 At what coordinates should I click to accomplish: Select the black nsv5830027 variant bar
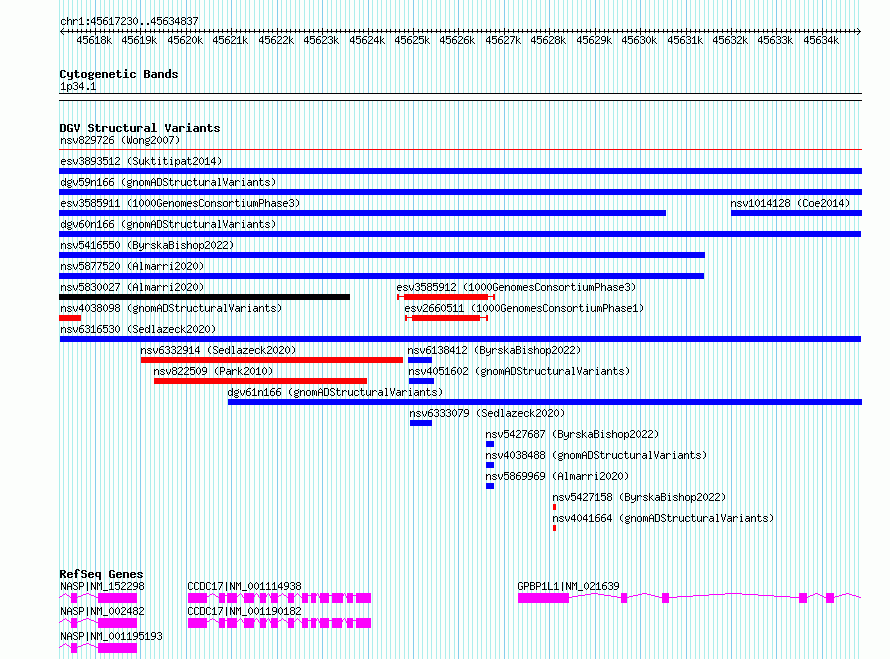point(204,297)
